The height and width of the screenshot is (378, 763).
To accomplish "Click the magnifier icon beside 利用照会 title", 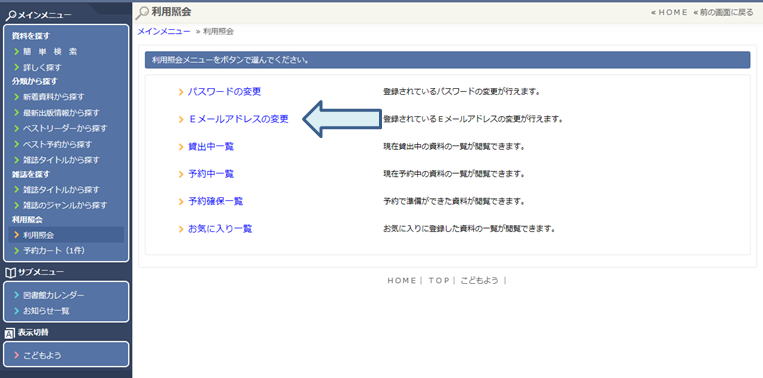I will (x=142, y=13).
